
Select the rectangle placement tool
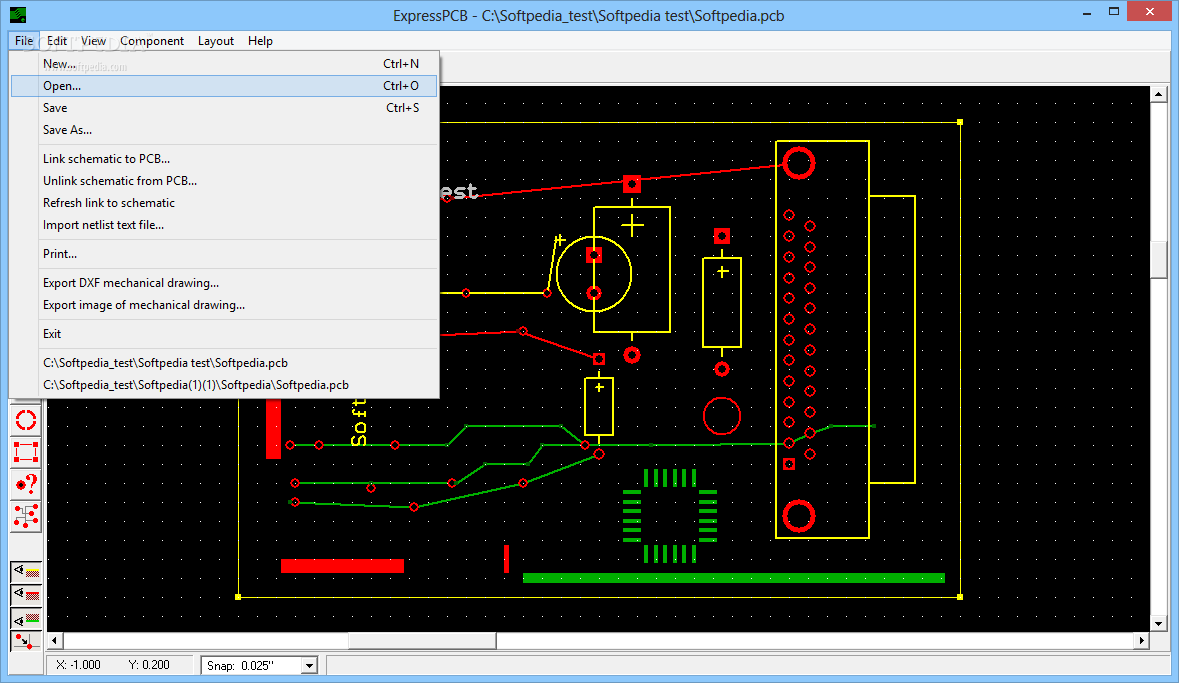[x=26, y=452]
